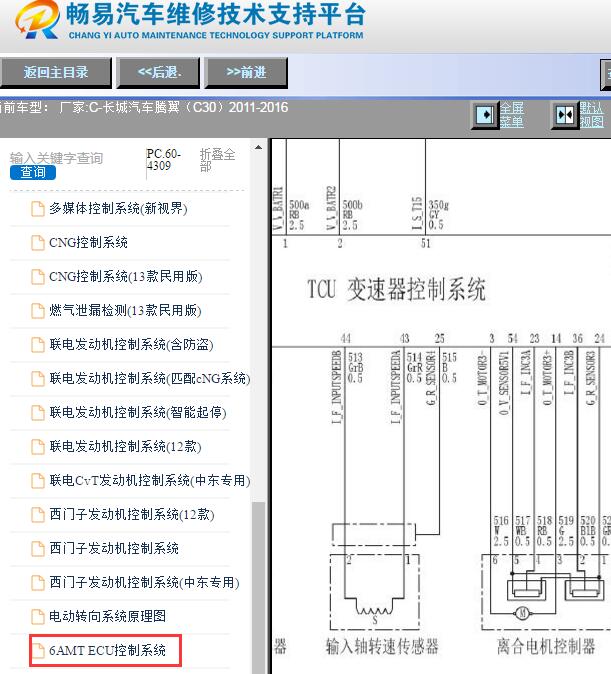The width and height of the screenshot is (611, 674).
Task: Click document icon beside 联电发动机控制系统(匹配cNG系统)
Action: click(x=38, y=379)
